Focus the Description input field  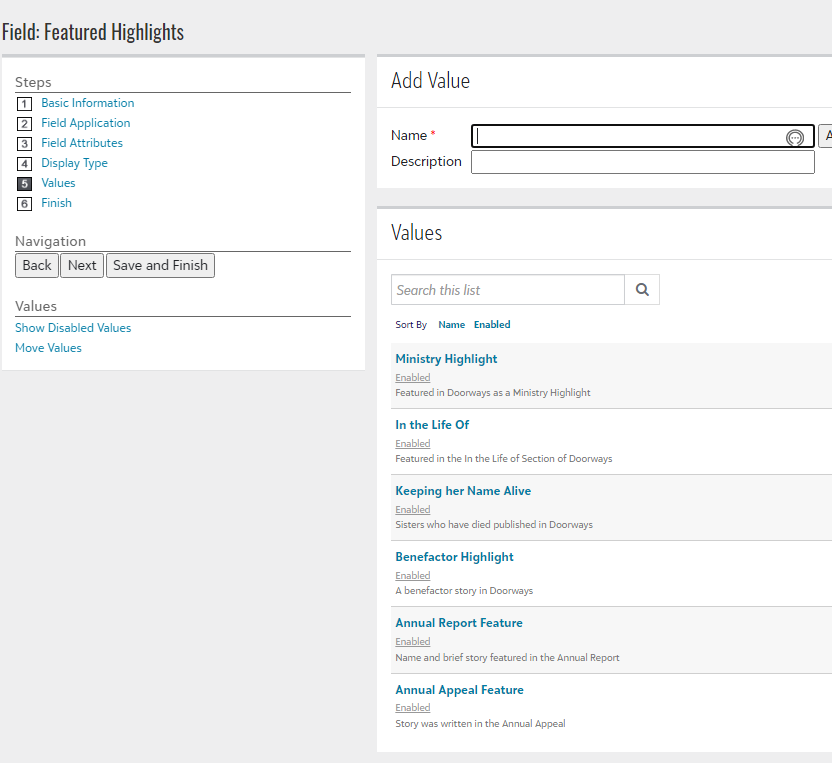pyautogui.click(x=642, y=162)
